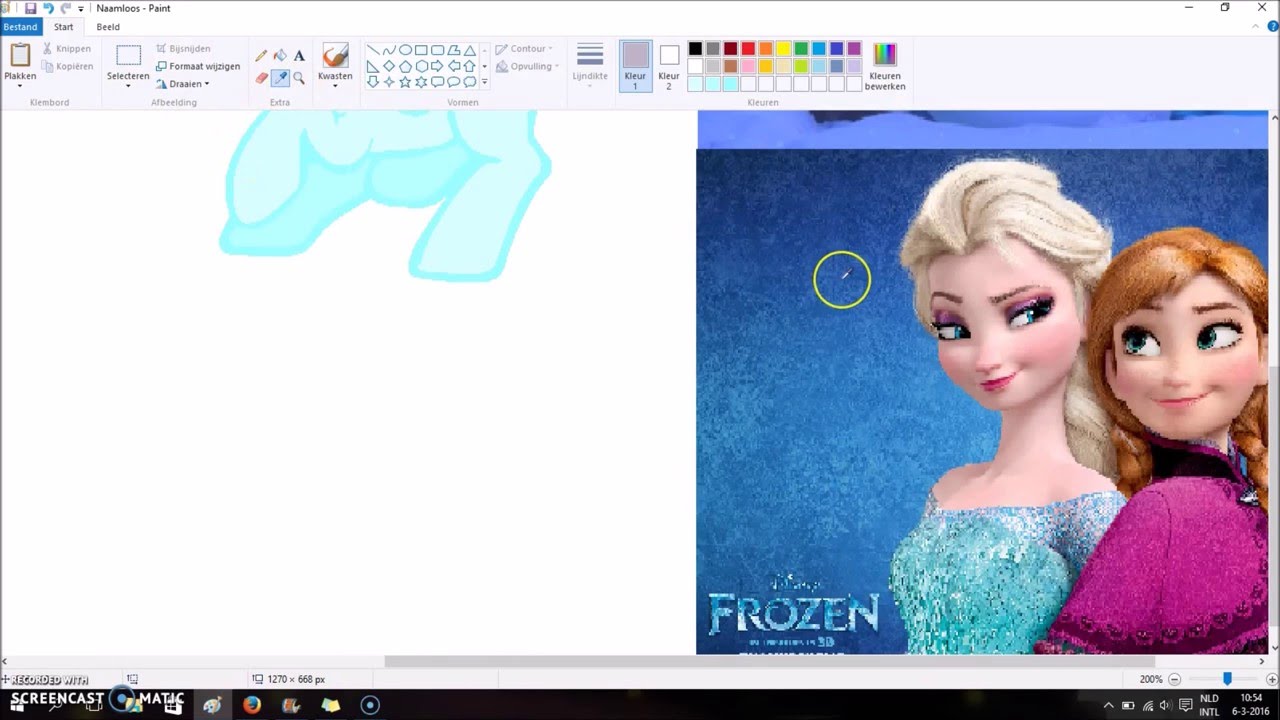
Task: Click the horizontal scrollbar thumb
Action: pyautogui.click(x=769, y=661)
